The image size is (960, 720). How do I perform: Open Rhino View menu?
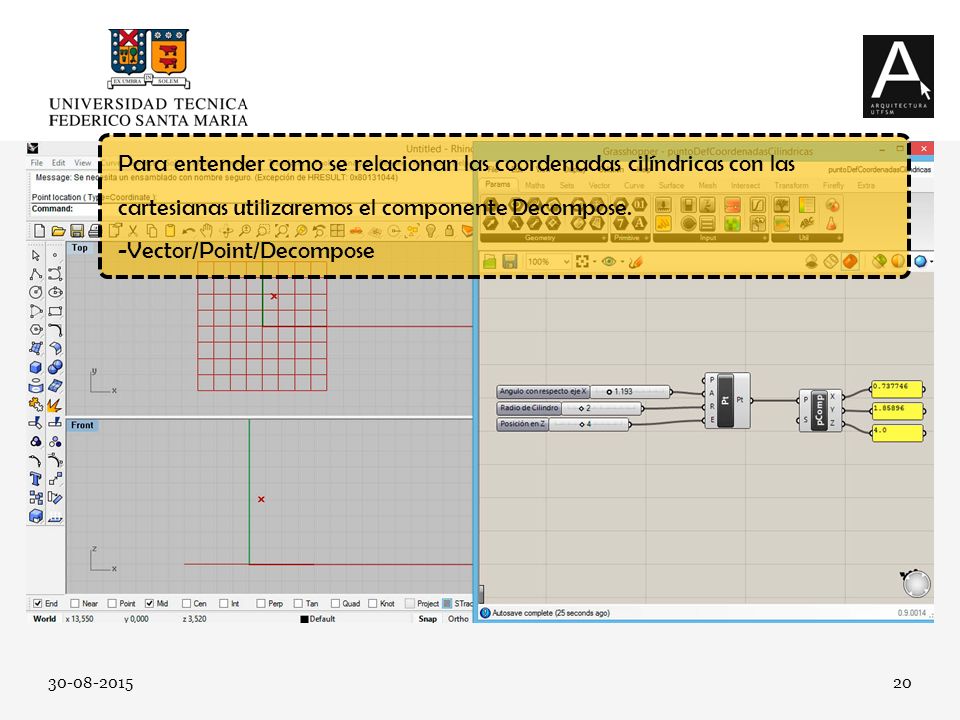click(x=82, y=163)
